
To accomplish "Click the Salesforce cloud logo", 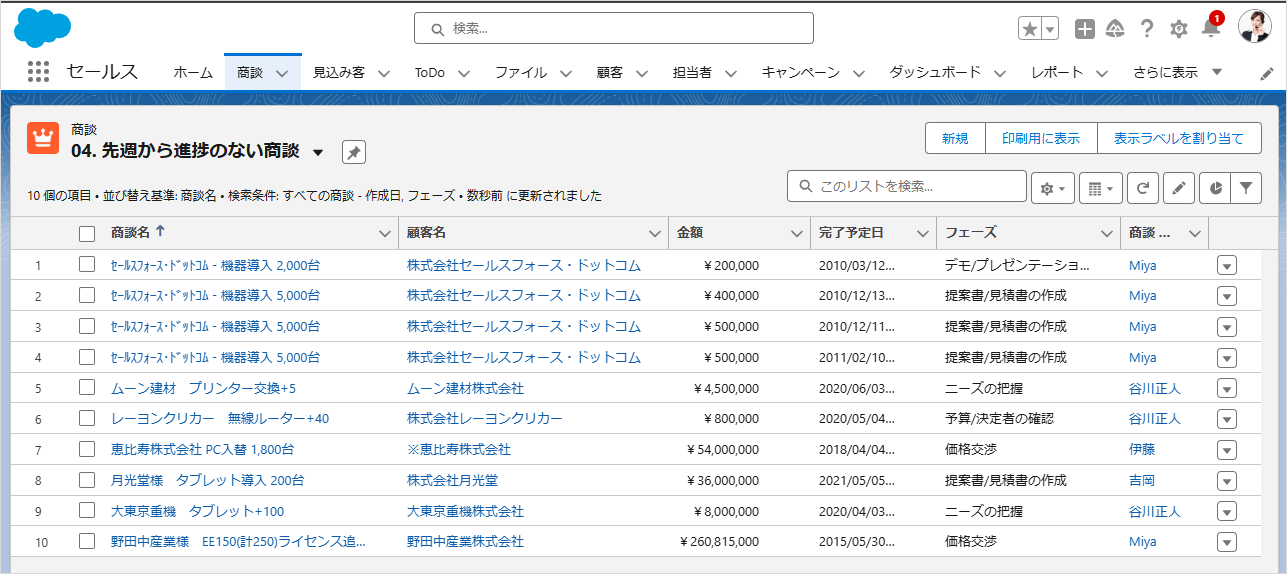I will tap(43, 27).
